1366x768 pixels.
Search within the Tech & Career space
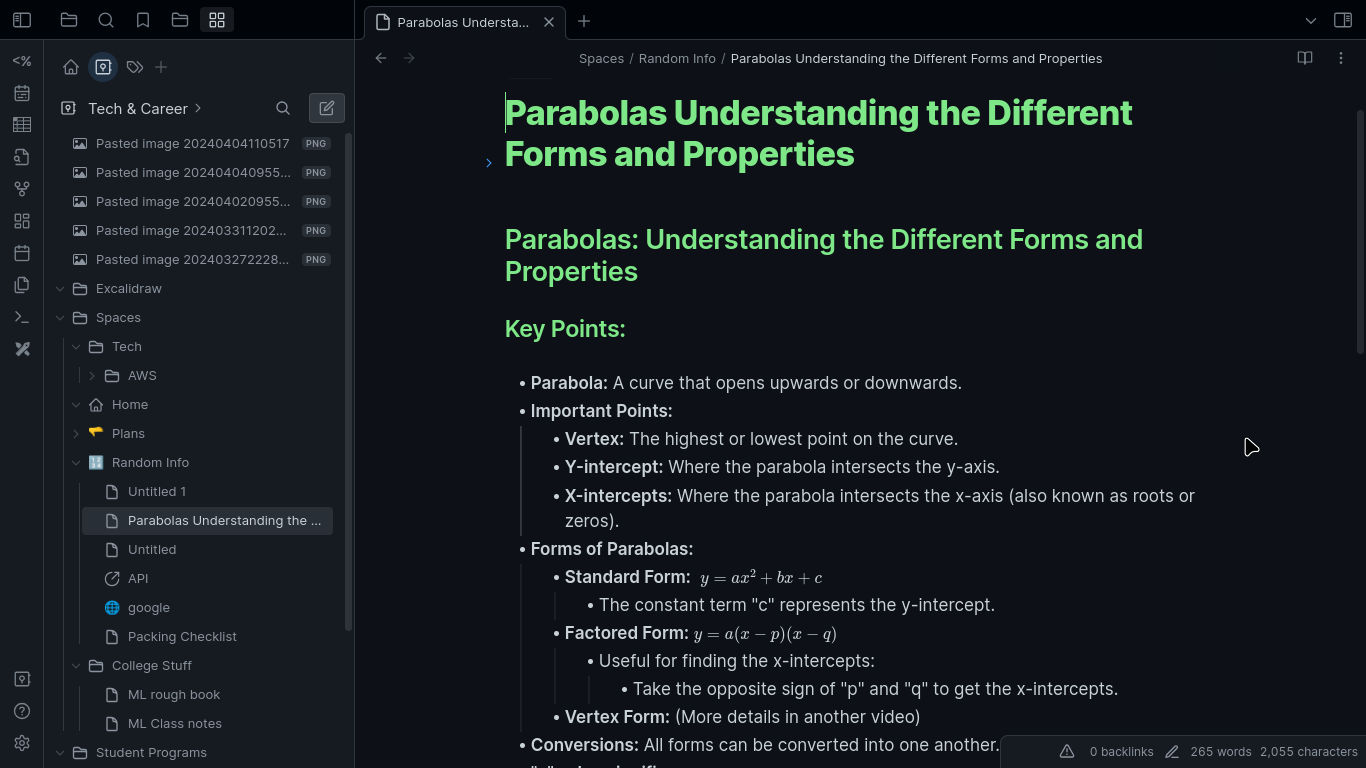point(283,108)
